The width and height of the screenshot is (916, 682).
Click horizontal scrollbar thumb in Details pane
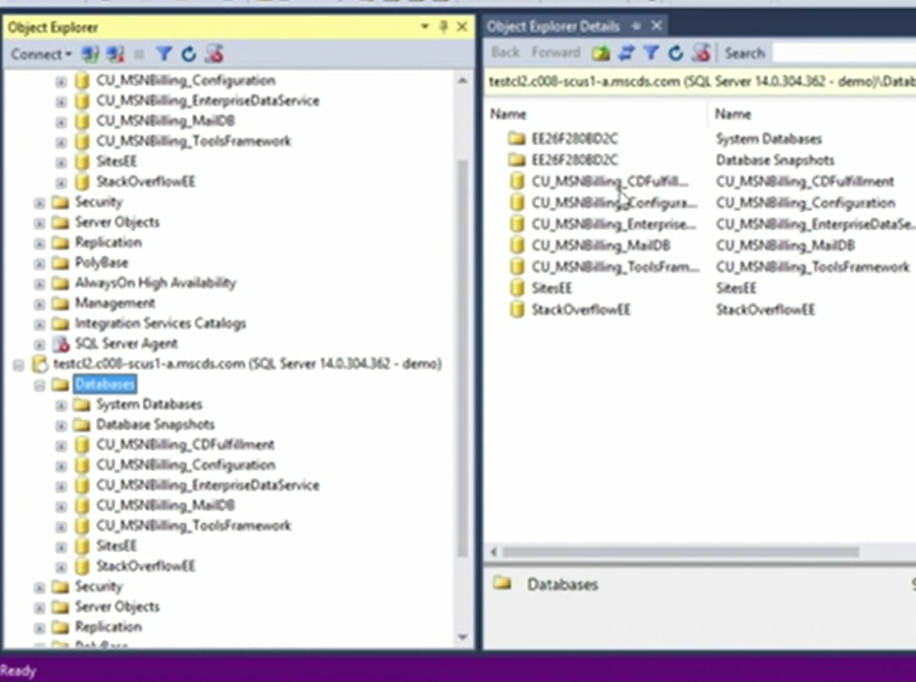pos(681,552)
